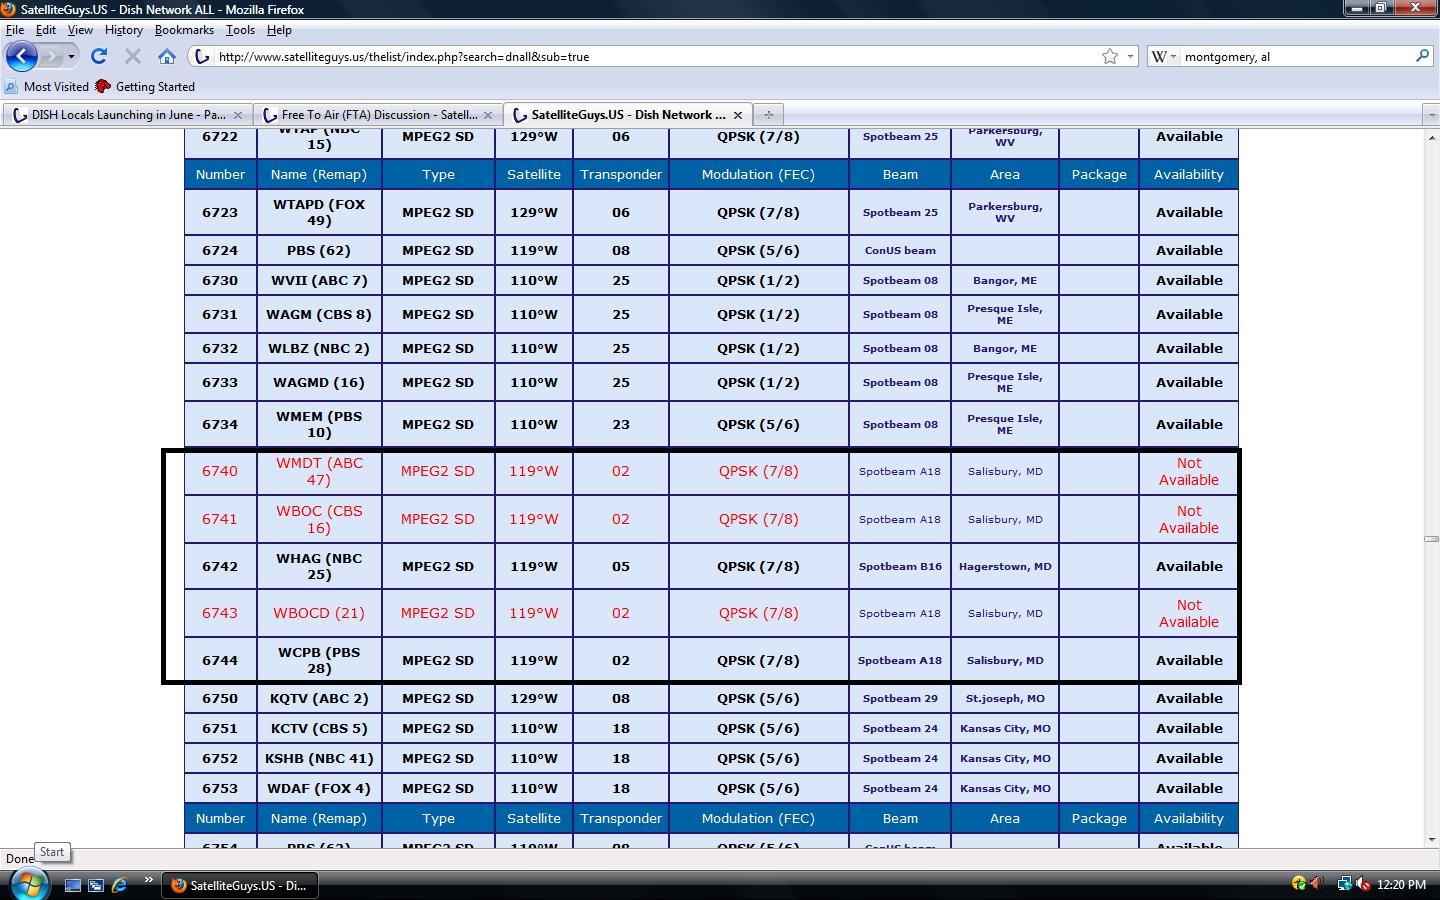Screen dimensions: 1440x900
Task: Click Not Available status for channel 6741
Action: click(x=1189, y=519)
